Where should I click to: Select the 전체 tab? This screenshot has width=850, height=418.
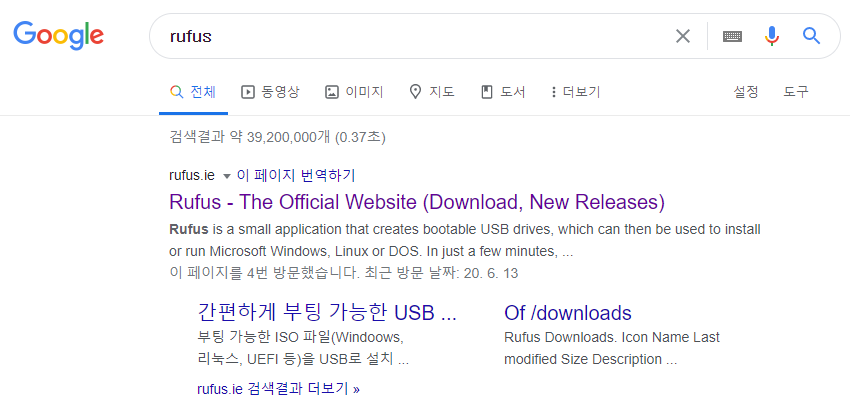pos(193,92)
